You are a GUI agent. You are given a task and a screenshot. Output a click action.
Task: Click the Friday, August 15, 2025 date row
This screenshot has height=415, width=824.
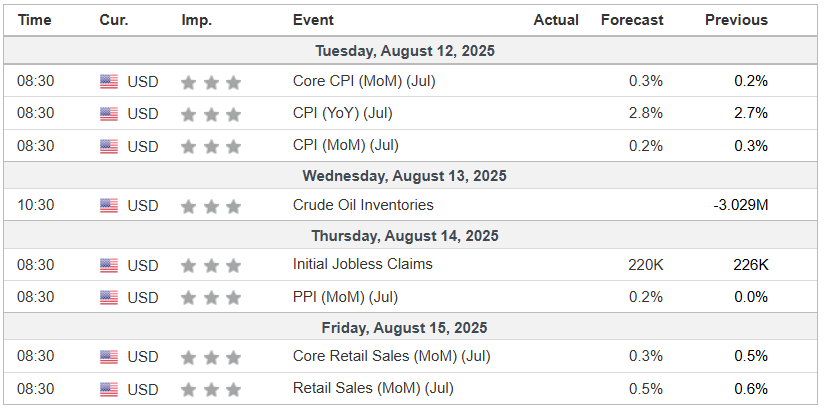pos(405,327)
